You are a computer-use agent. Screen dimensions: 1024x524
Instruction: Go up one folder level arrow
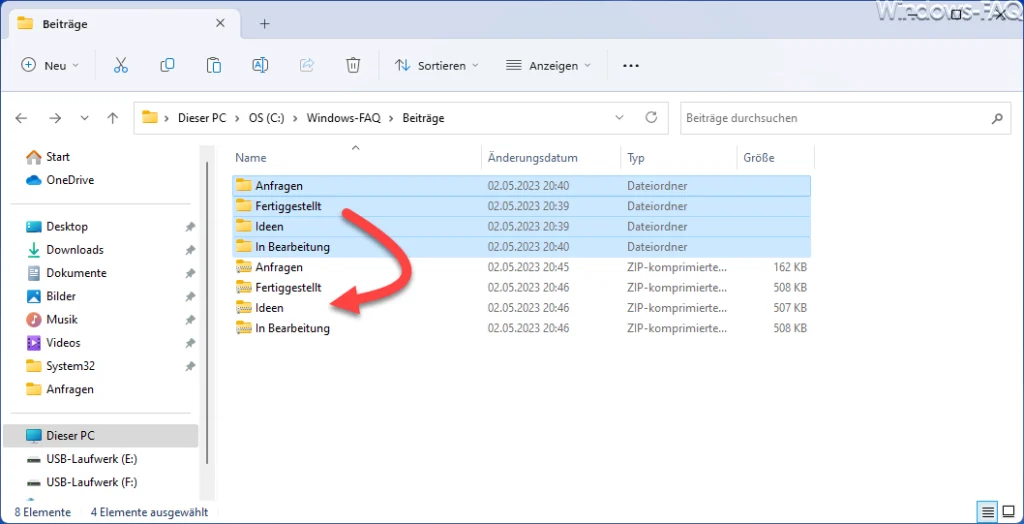click(113, 118)
